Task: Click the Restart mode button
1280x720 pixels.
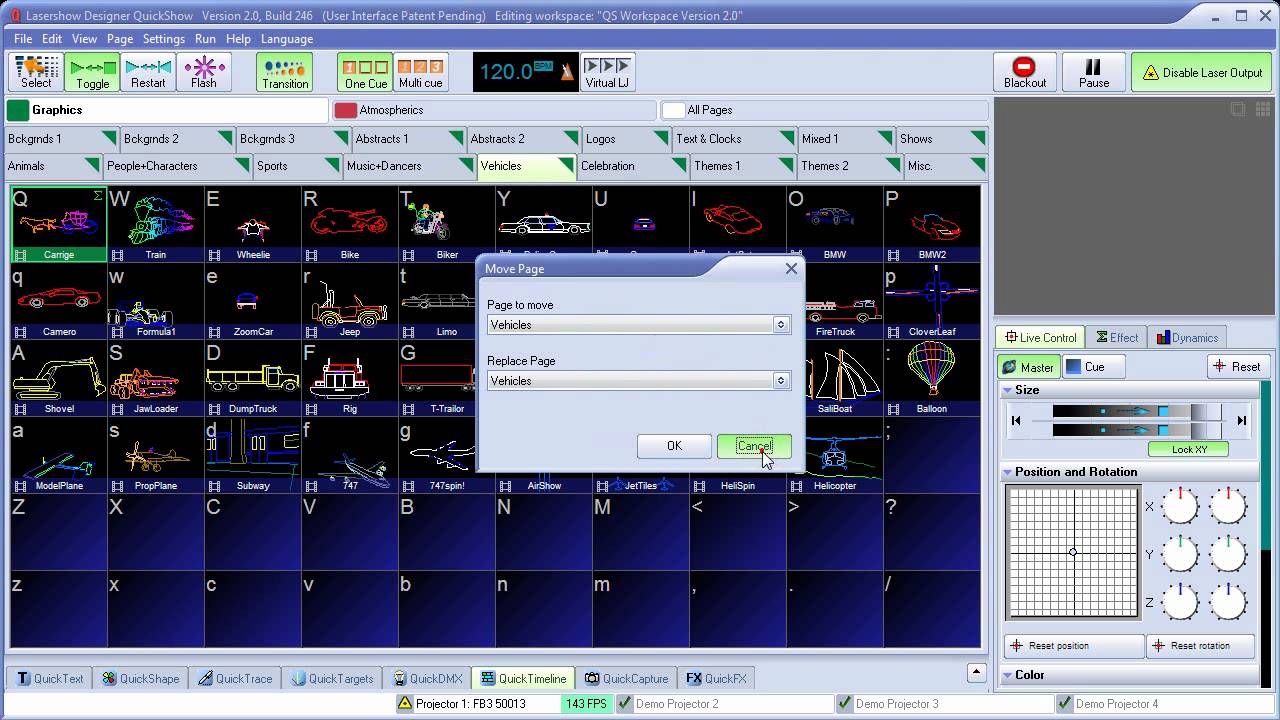Action: [148, 72]
